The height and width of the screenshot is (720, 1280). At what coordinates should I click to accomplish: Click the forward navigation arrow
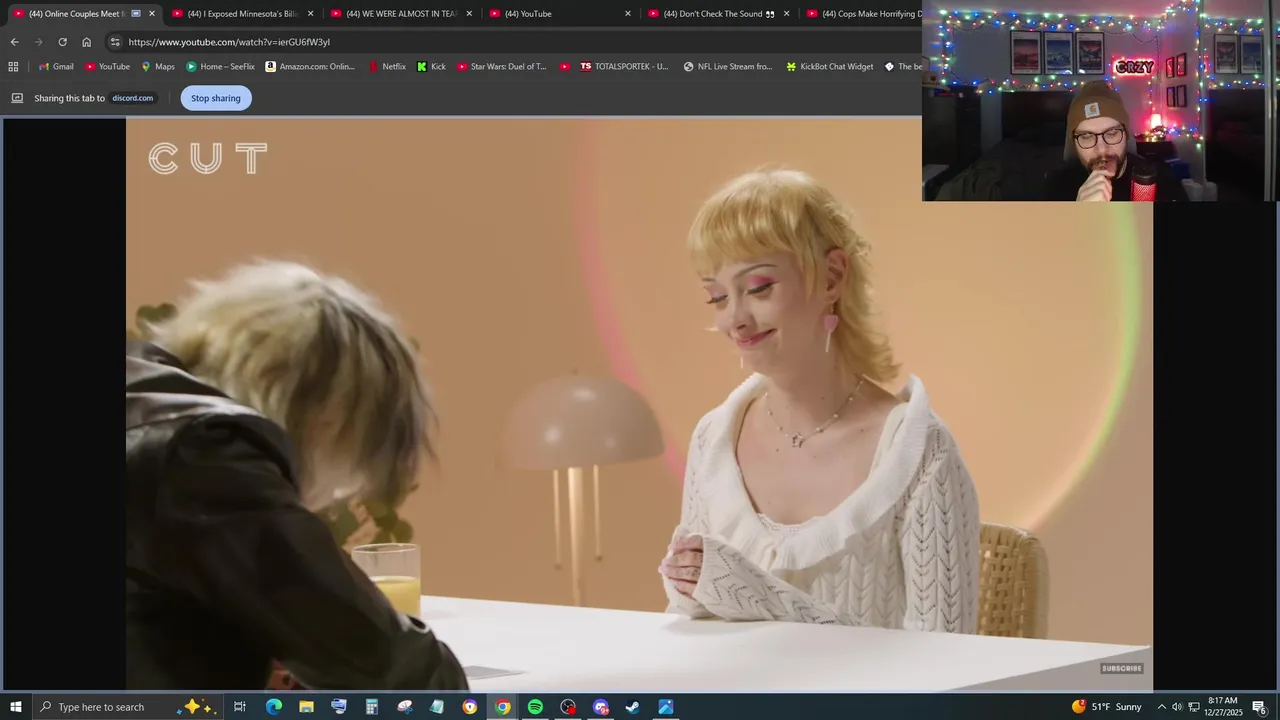point(38,42)
